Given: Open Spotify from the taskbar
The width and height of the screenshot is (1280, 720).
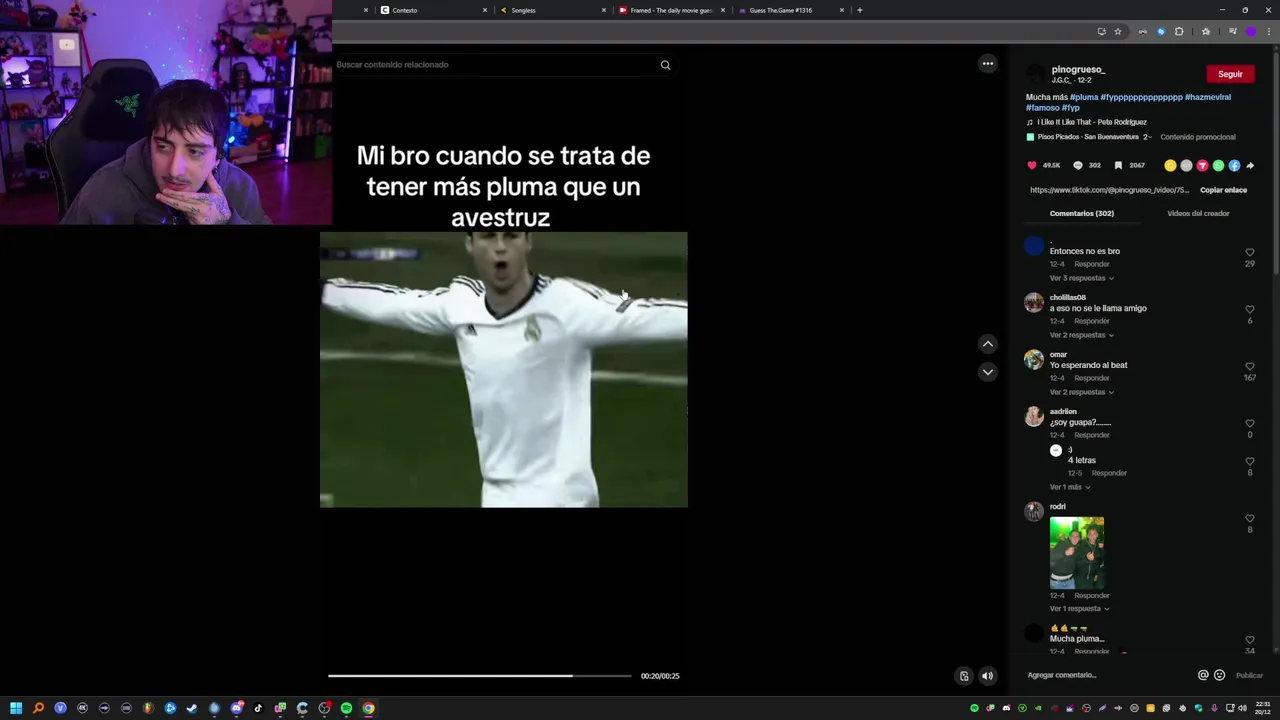Looking at the screenshot, I should pos(346,708).
